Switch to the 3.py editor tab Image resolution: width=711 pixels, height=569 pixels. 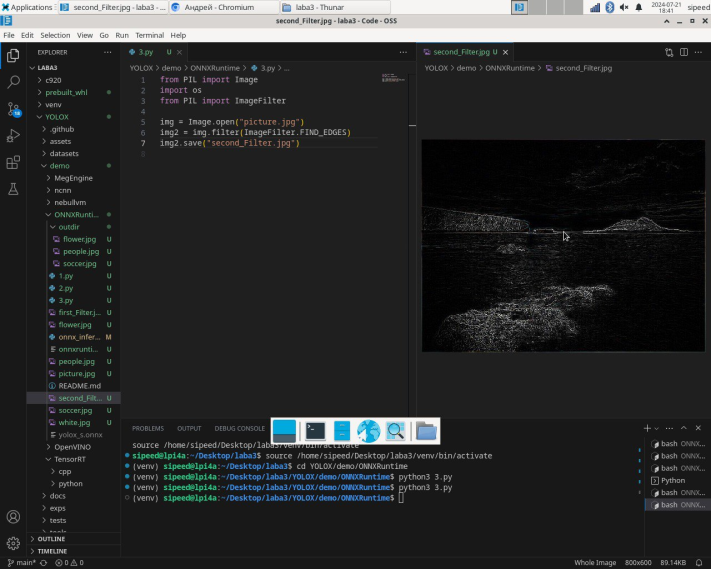pyautogui.click(x=146, y=52)
